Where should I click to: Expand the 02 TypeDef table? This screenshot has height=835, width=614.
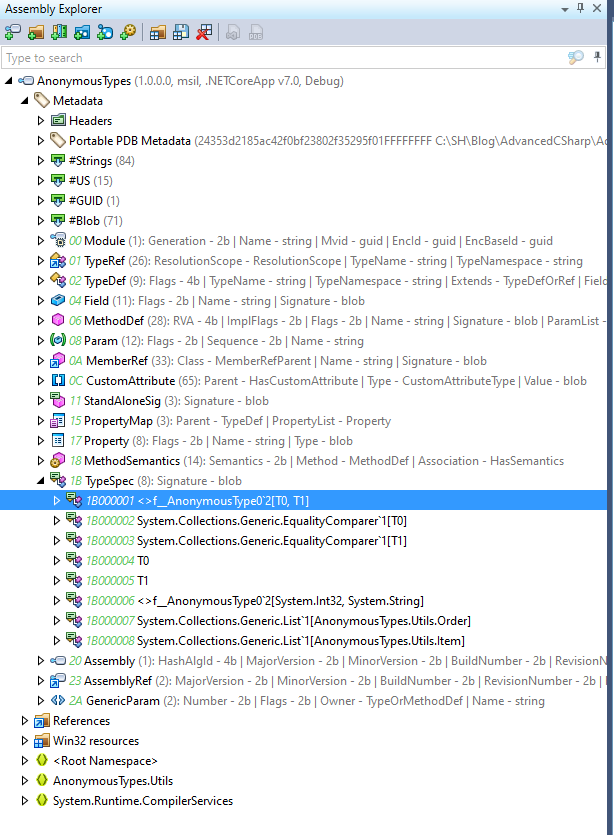[40, 281]
